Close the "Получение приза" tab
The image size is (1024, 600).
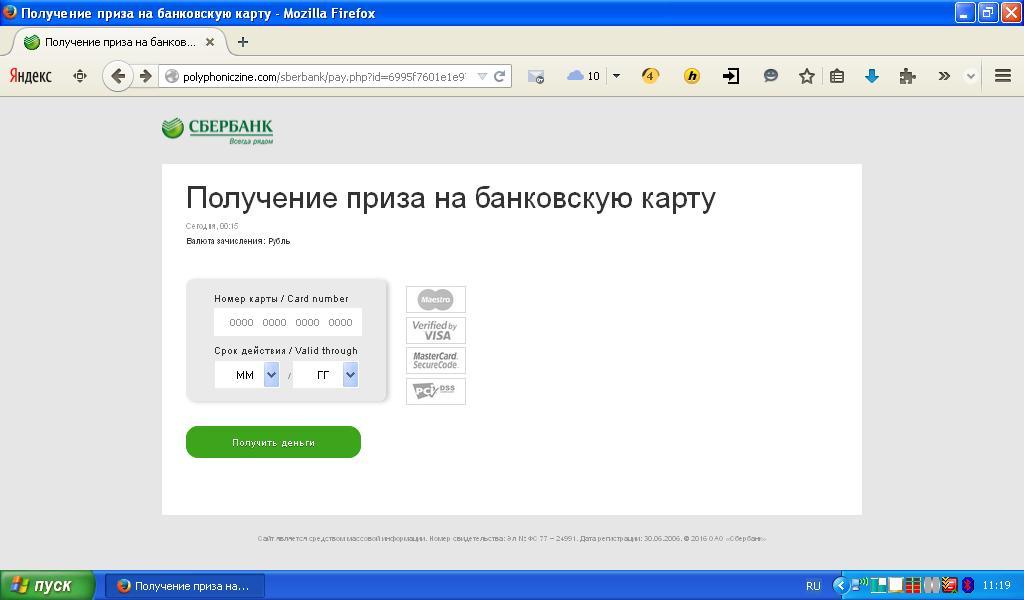210,42
